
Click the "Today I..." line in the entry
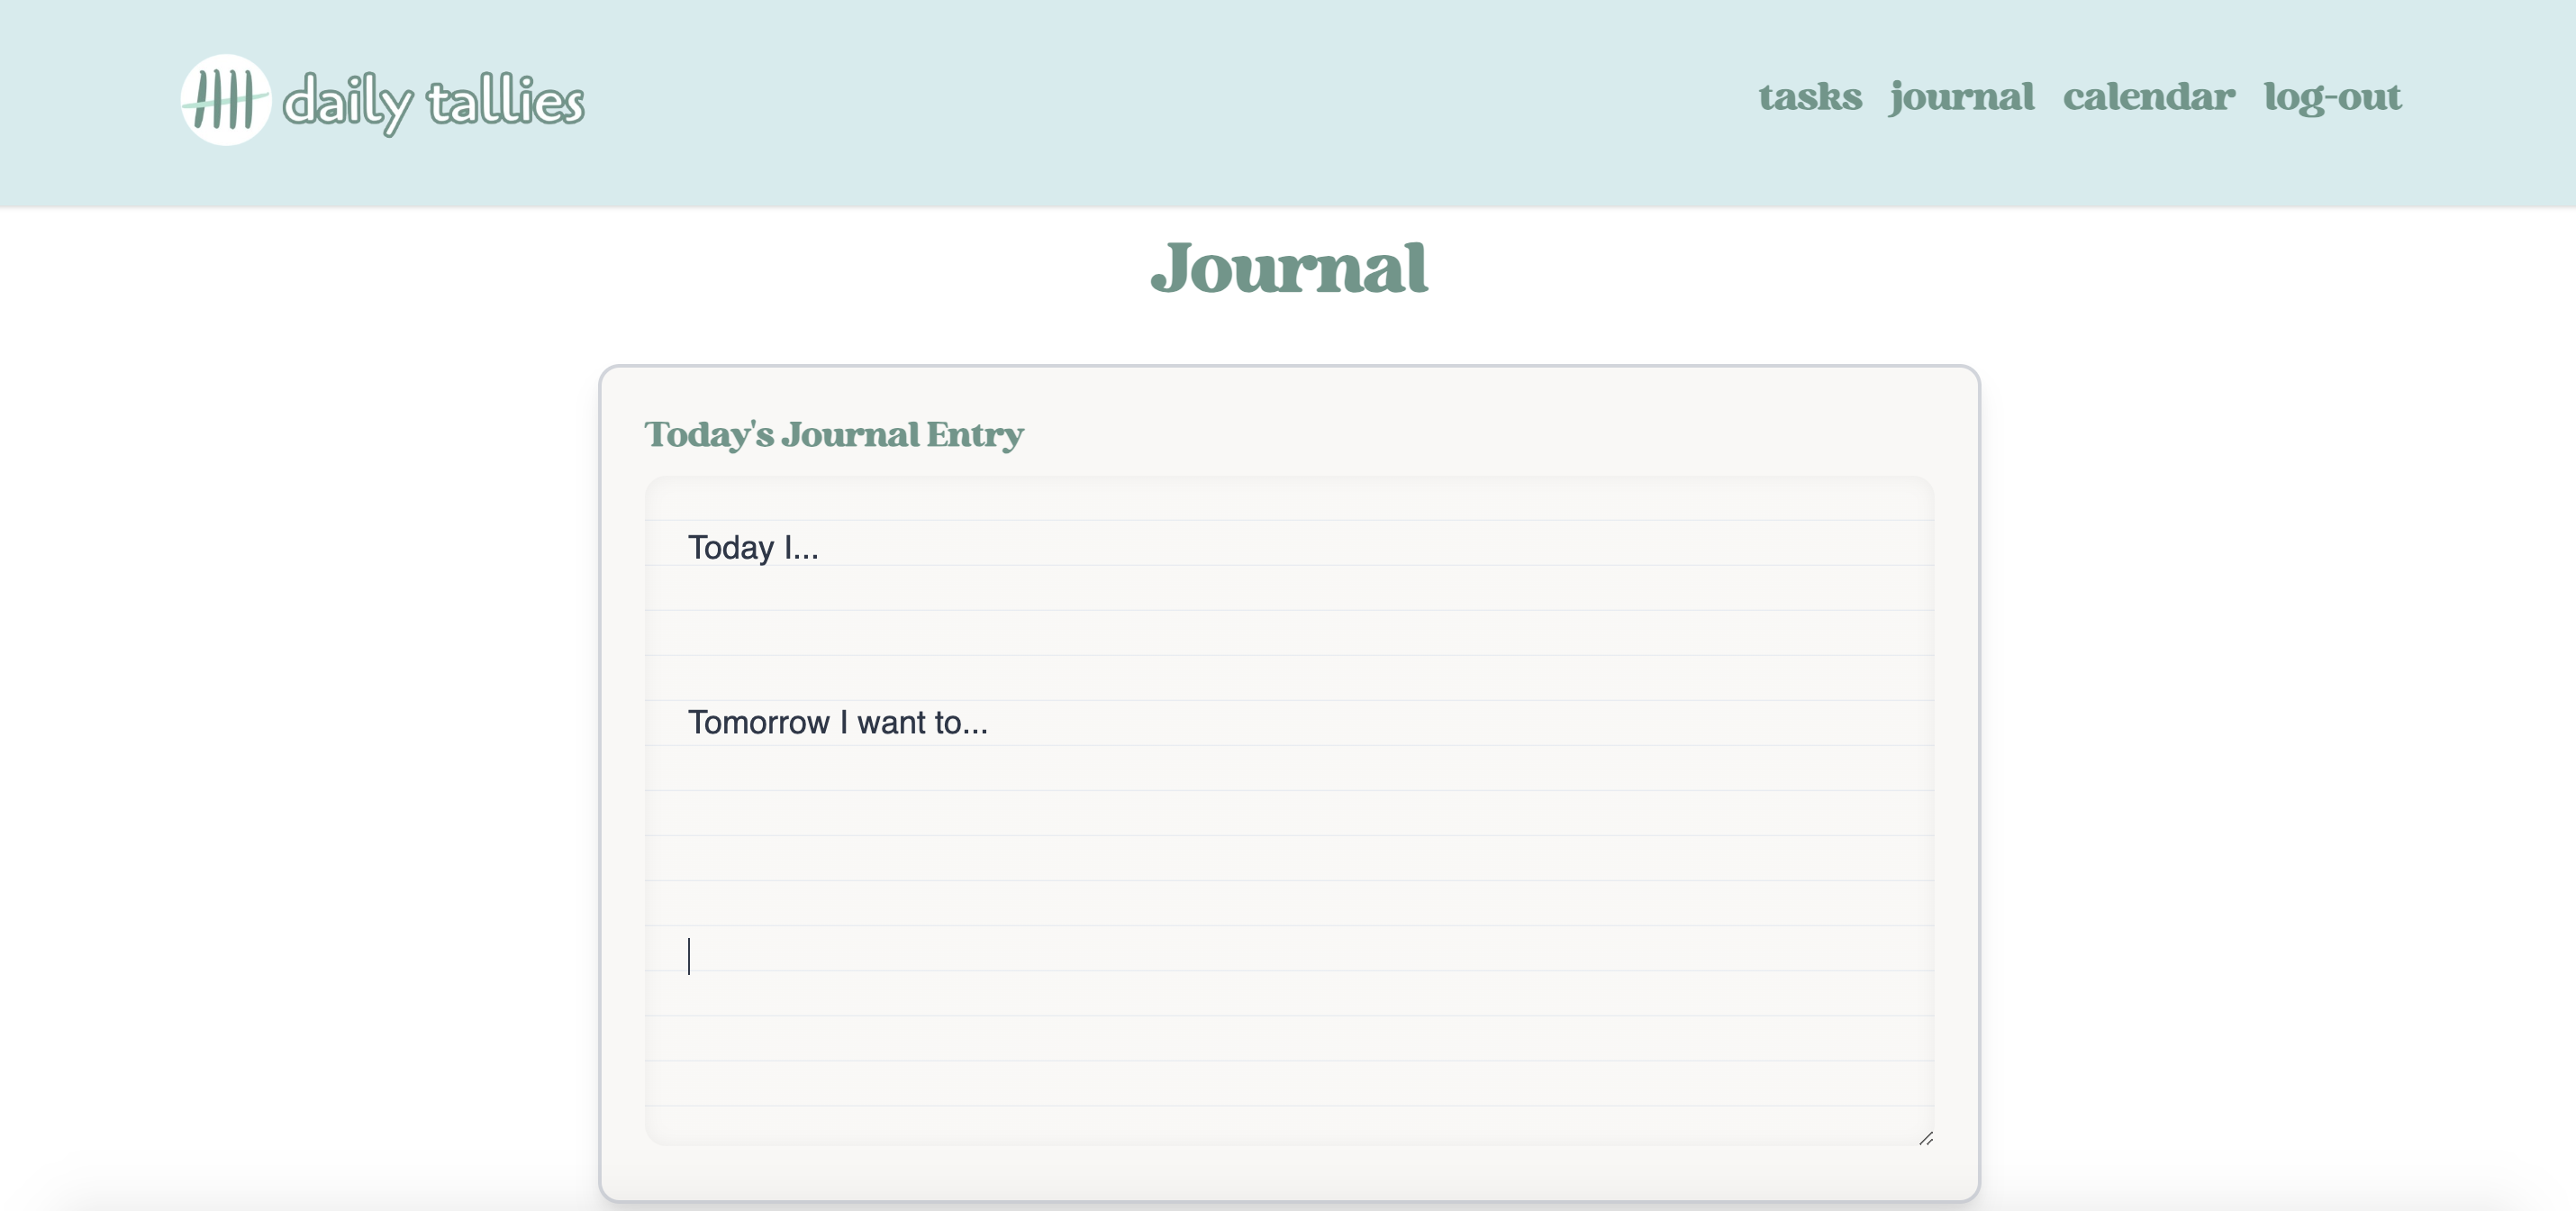(752, 547)
